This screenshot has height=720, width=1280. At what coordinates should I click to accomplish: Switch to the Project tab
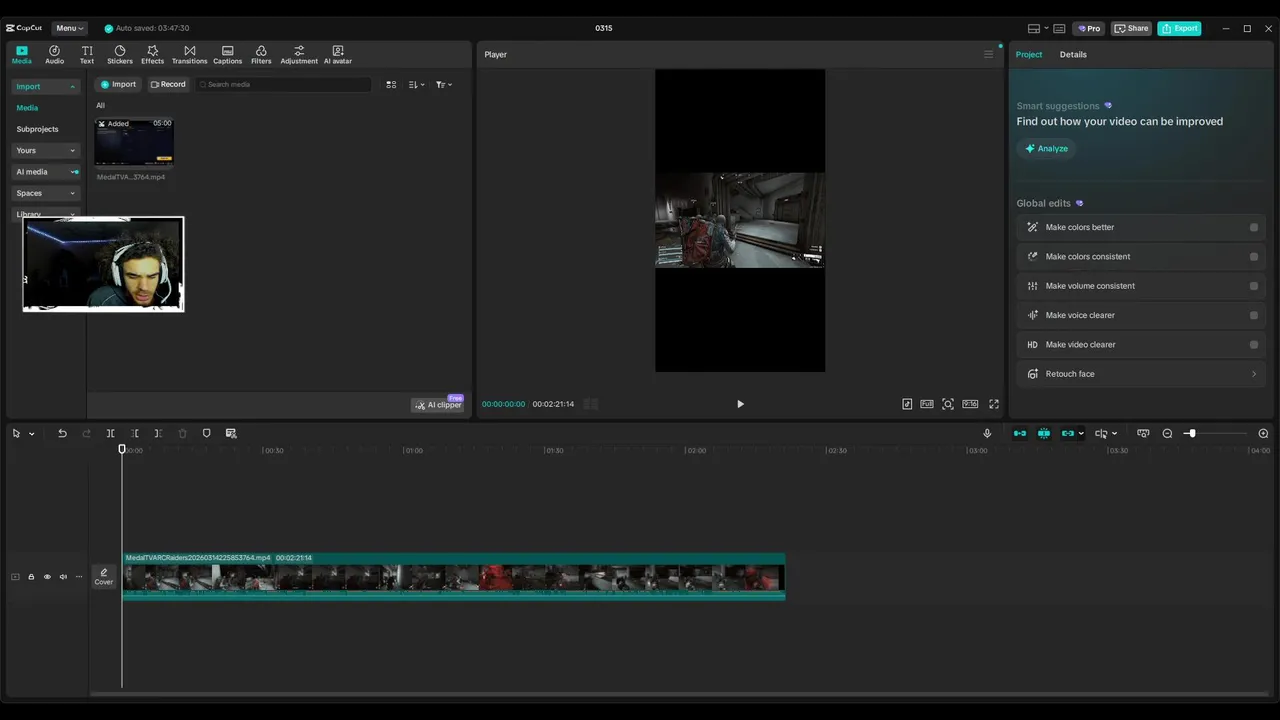click(x=1029, y=54)
